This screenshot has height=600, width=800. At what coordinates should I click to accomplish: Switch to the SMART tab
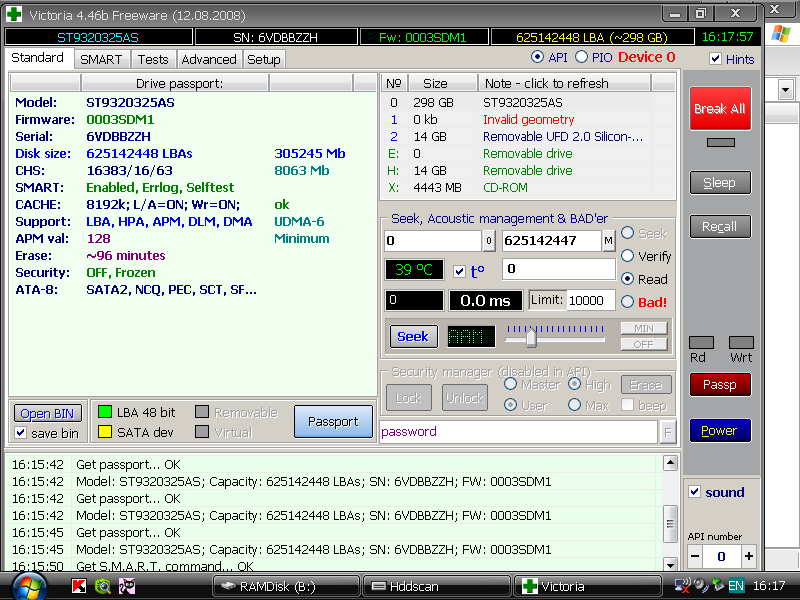click(x=101, y=59)
